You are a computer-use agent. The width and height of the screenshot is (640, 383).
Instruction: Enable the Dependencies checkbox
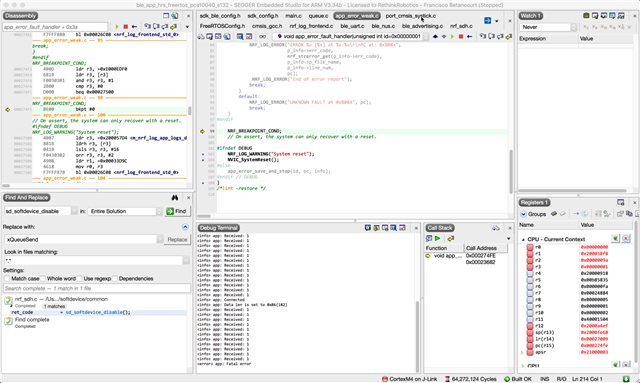pos(115,278)
